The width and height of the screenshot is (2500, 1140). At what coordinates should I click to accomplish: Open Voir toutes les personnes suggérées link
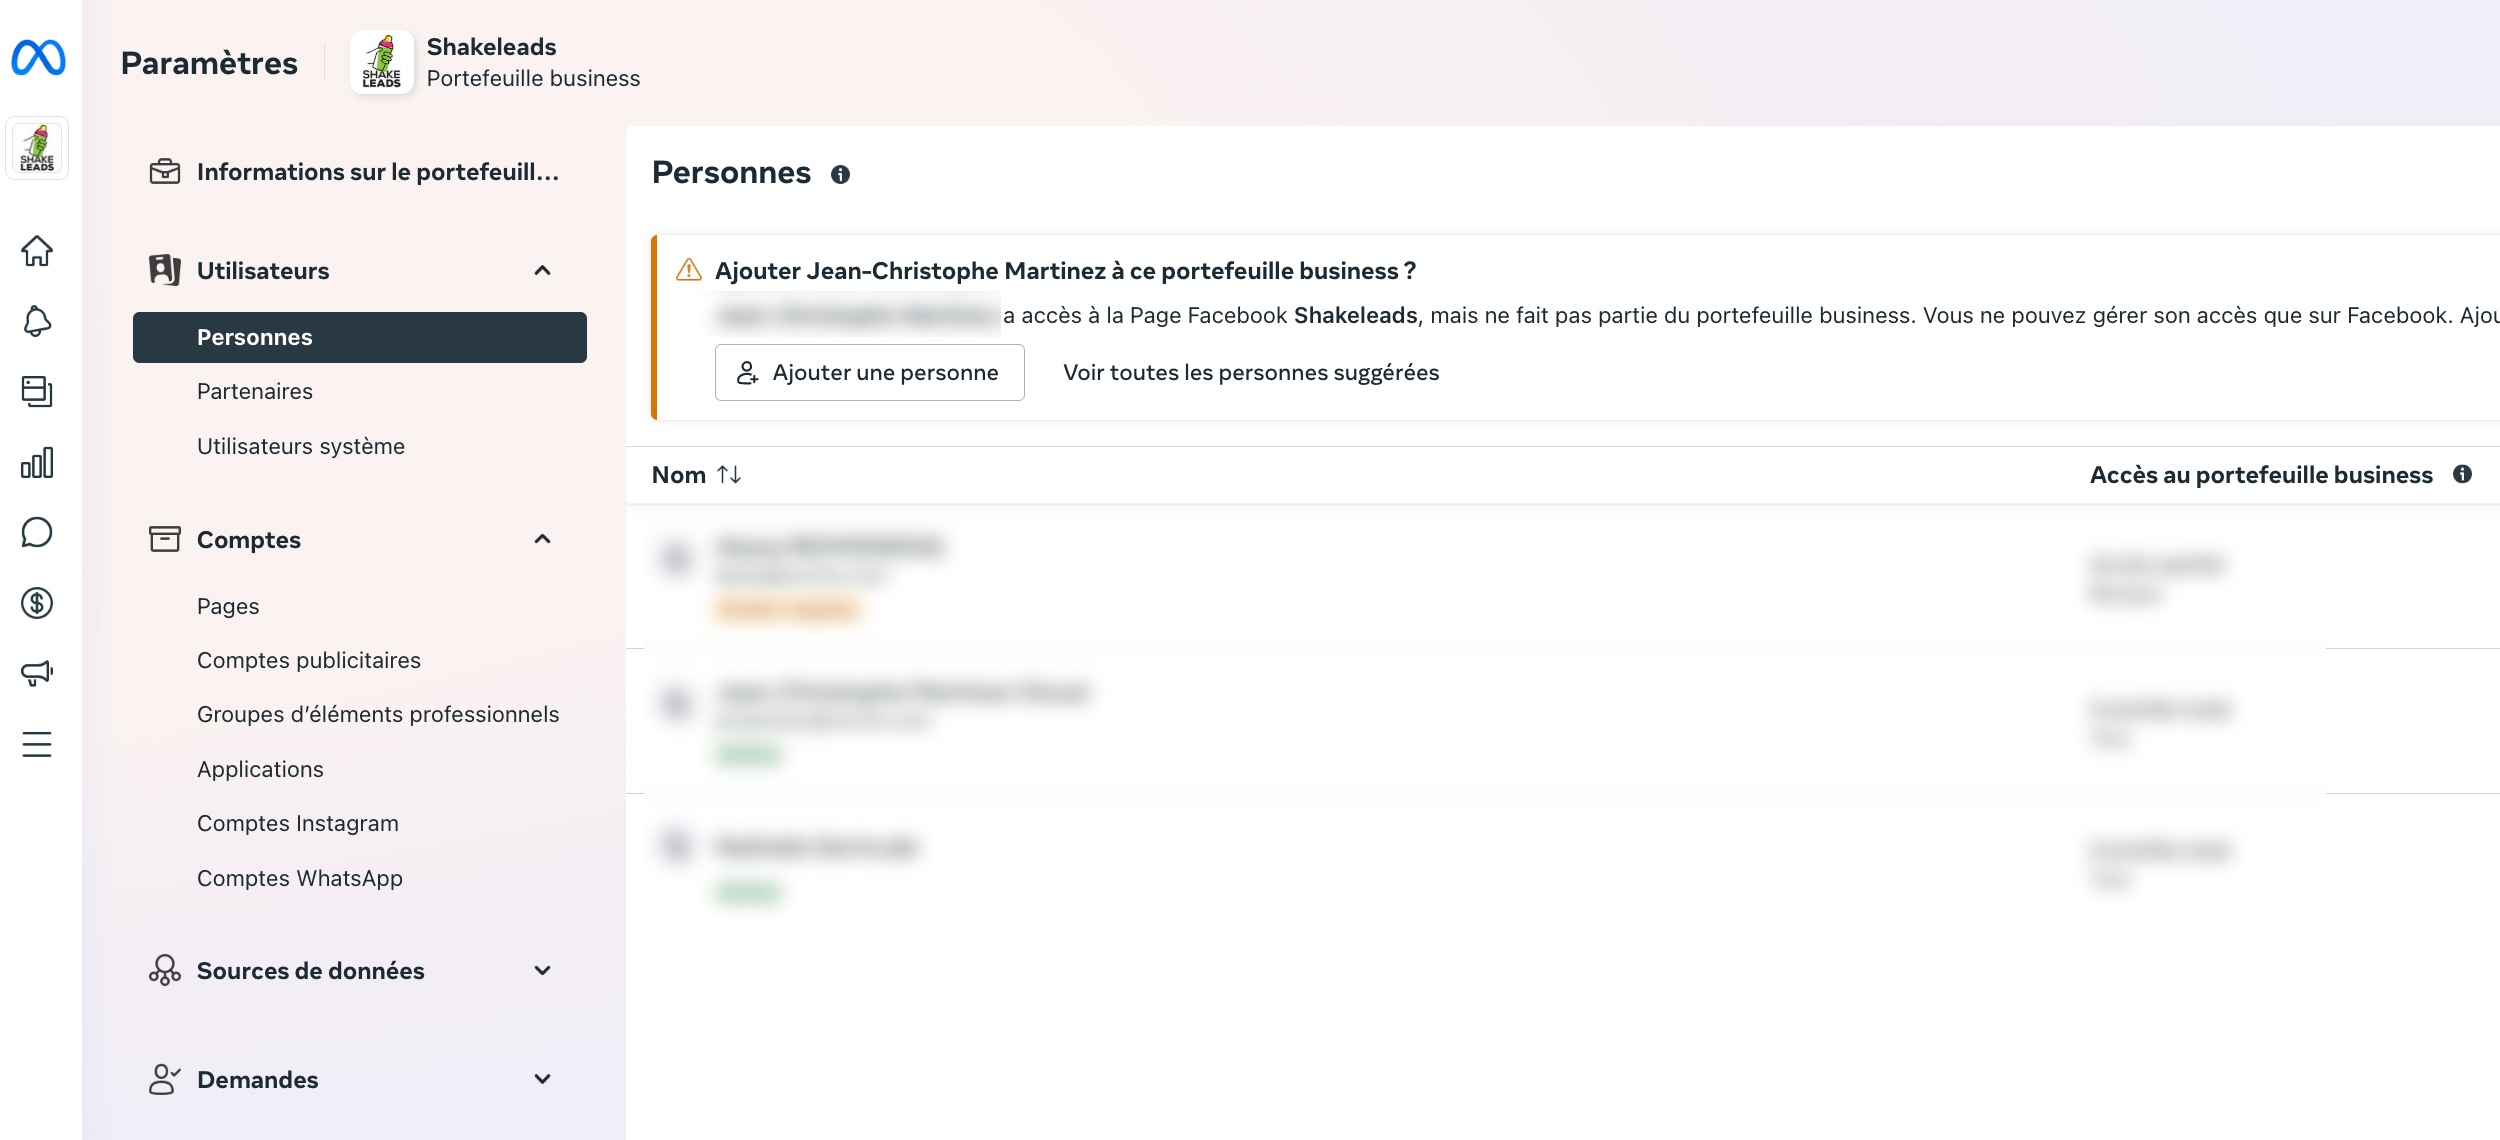pyautogui.click(x=1251, y=373)
